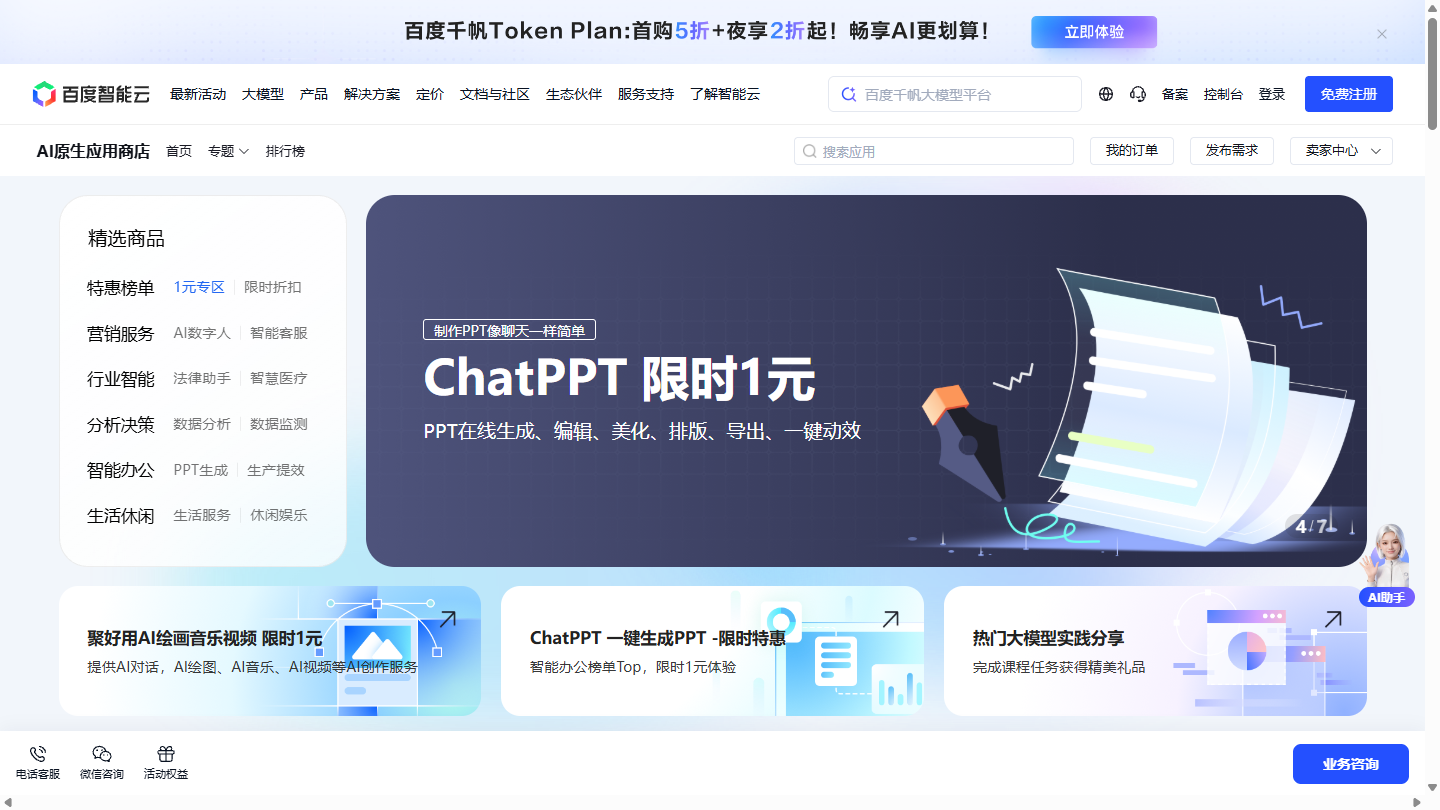Viewport: 1440px width, 810px height.
Task: Select the 限时折扣 link
Action: click(273, 287)
